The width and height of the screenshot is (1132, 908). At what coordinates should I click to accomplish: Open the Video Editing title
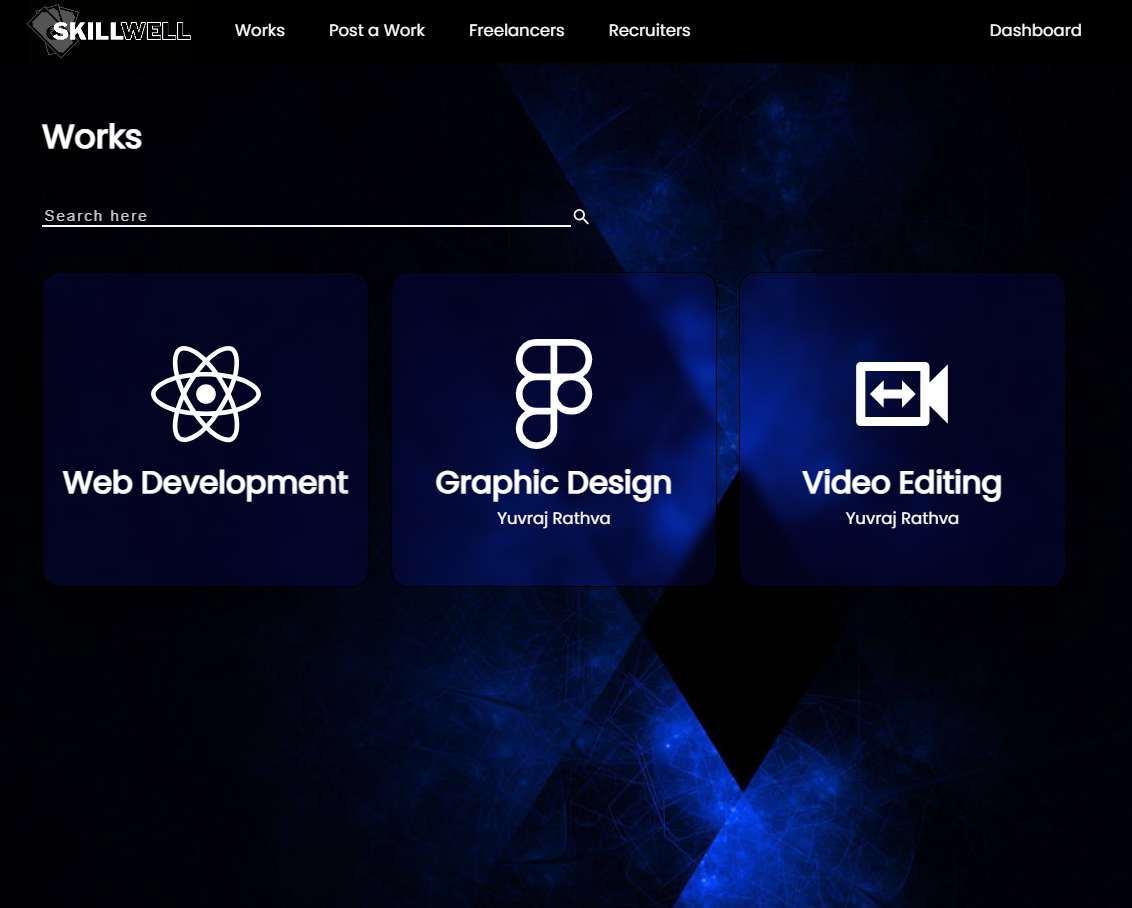click(x=902, y=483)
